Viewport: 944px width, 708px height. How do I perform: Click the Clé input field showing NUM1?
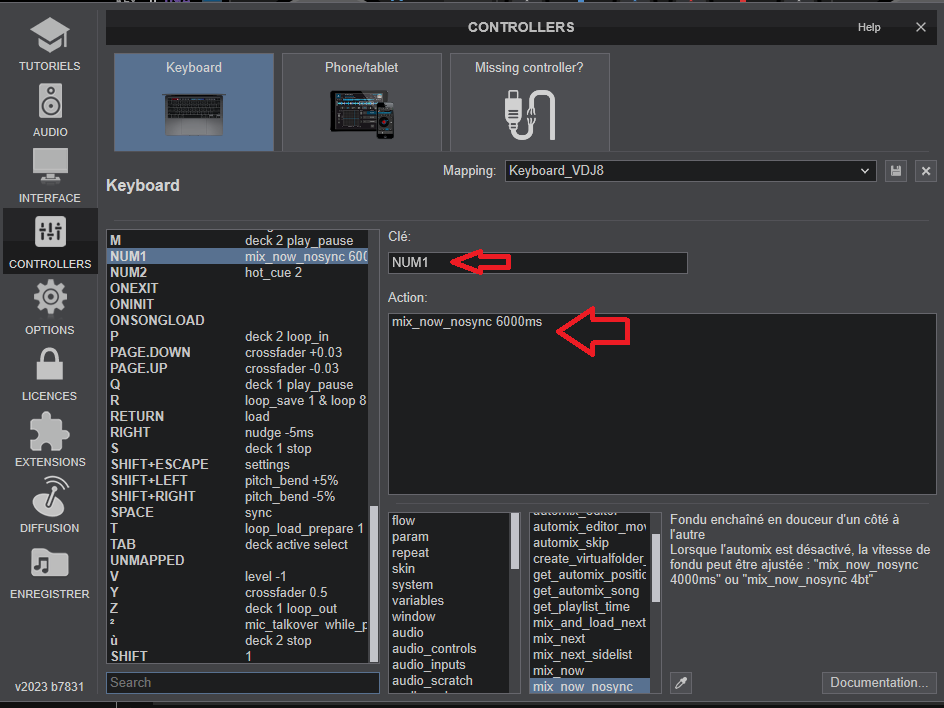click(x=538, y=263)
